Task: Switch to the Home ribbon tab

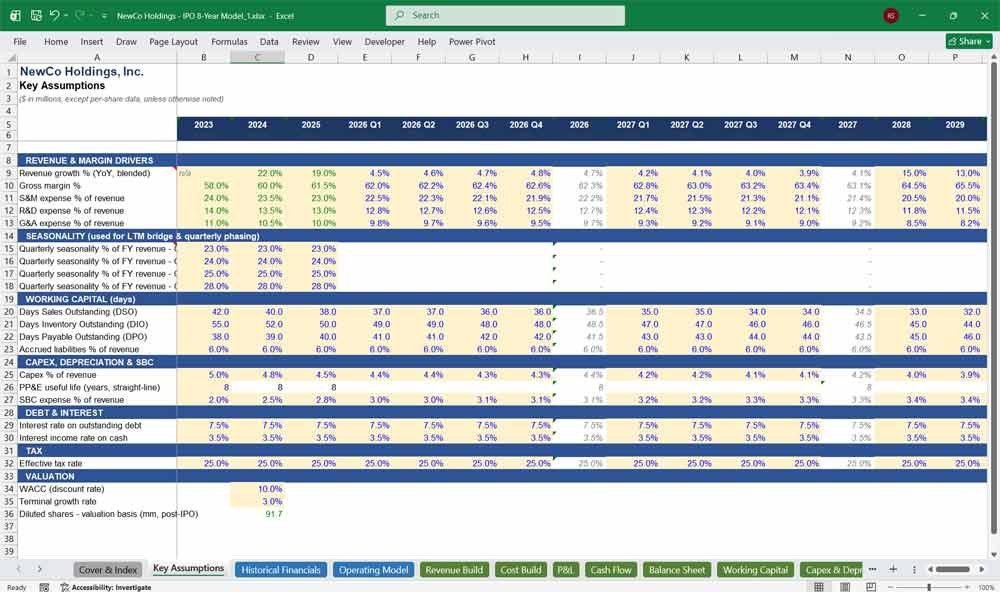Action: pos(56,41)
